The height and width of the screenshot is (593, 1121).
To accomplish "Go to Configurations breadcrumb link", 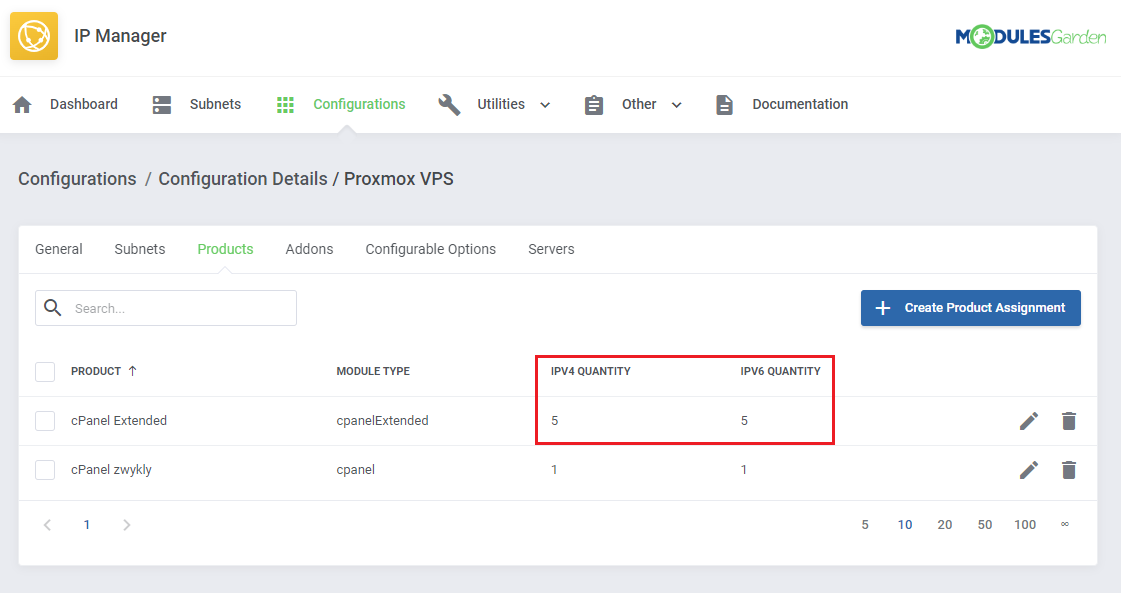I will (77, 179).
